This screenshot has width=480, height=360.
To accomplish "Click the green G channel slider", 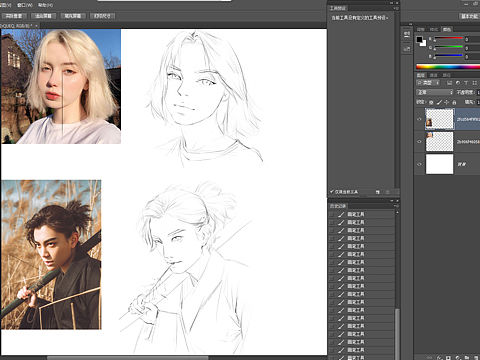I will tap(448, 47).
